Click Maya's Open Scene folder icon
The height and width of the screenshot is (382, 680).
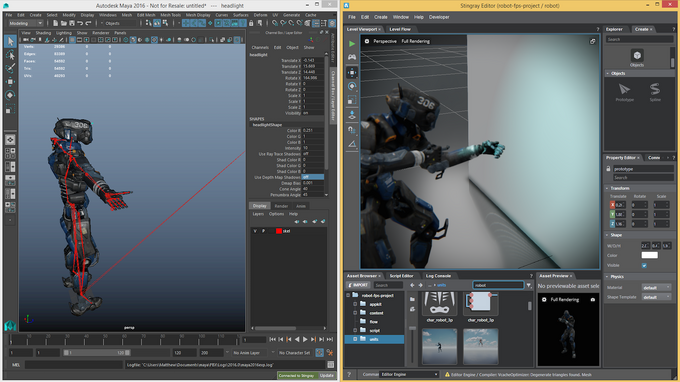click(64, 23)
